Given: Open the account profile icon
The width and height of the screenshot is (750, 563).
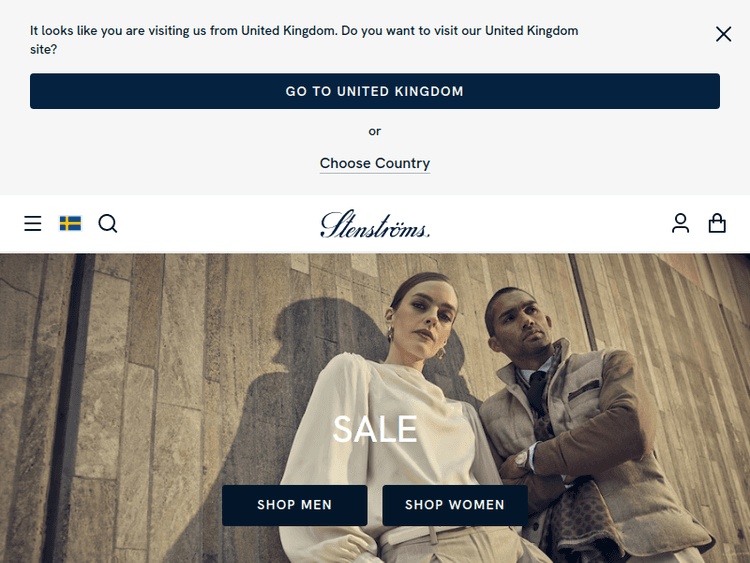Looking at the screenshot, I should pyautogui.click(x=680, y=223).
